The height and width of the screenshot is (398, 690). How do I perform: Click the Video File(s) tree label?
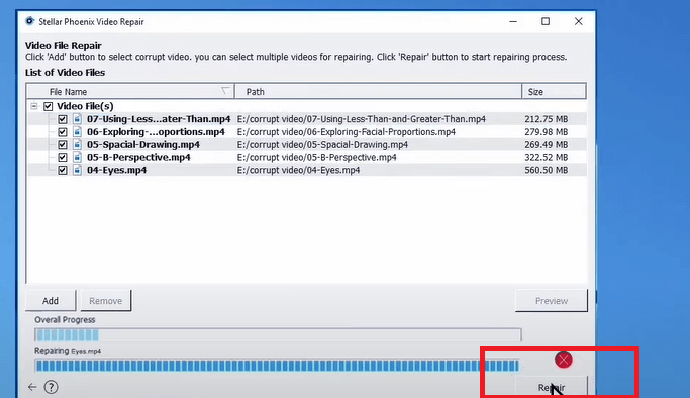(85, 106)
